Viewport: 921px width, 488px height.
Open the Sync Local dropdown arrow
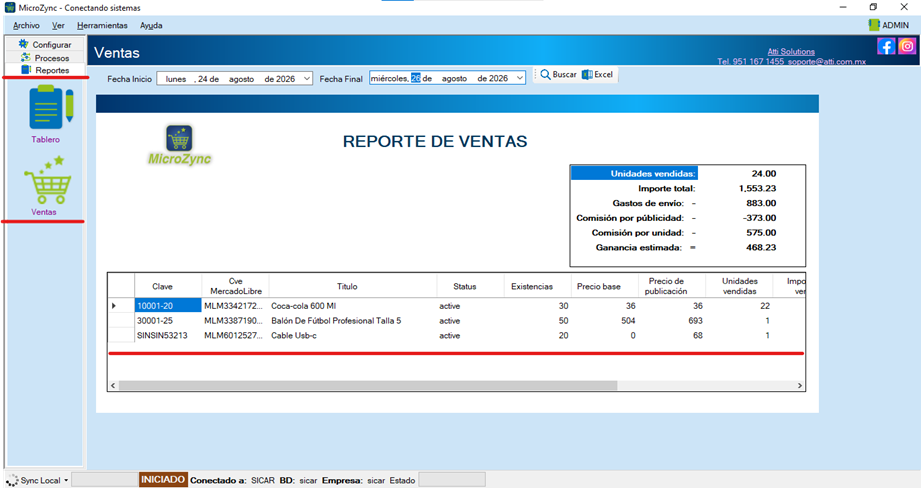(66, 480)
